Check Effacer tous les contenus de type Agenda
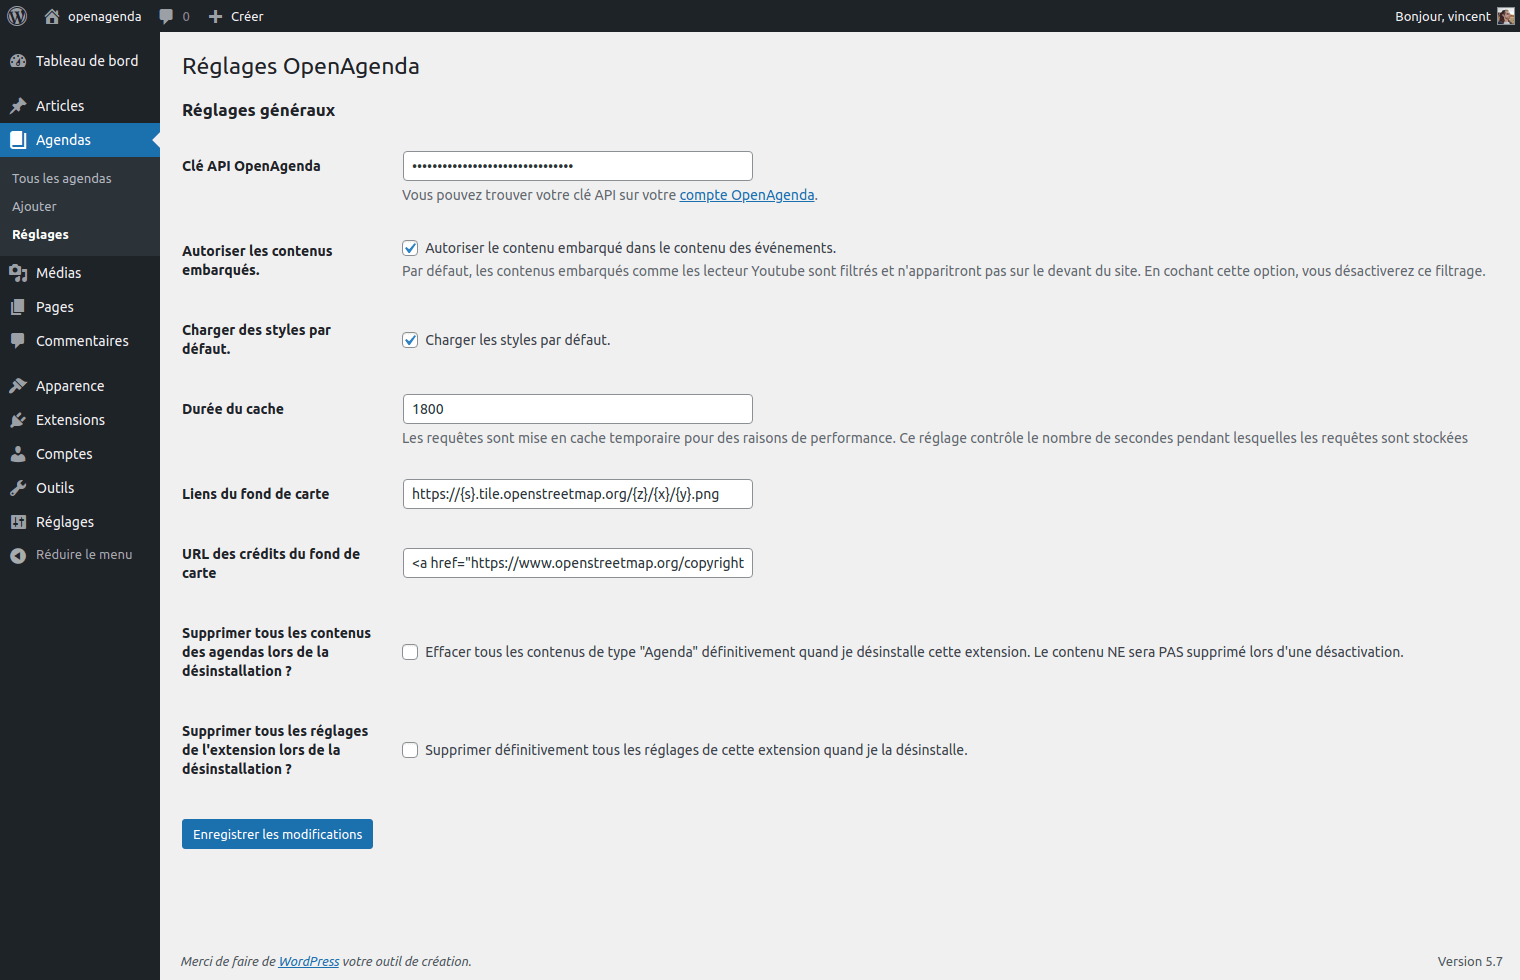Viewport: 1520px width, 980px height. (x=410, y=652)
